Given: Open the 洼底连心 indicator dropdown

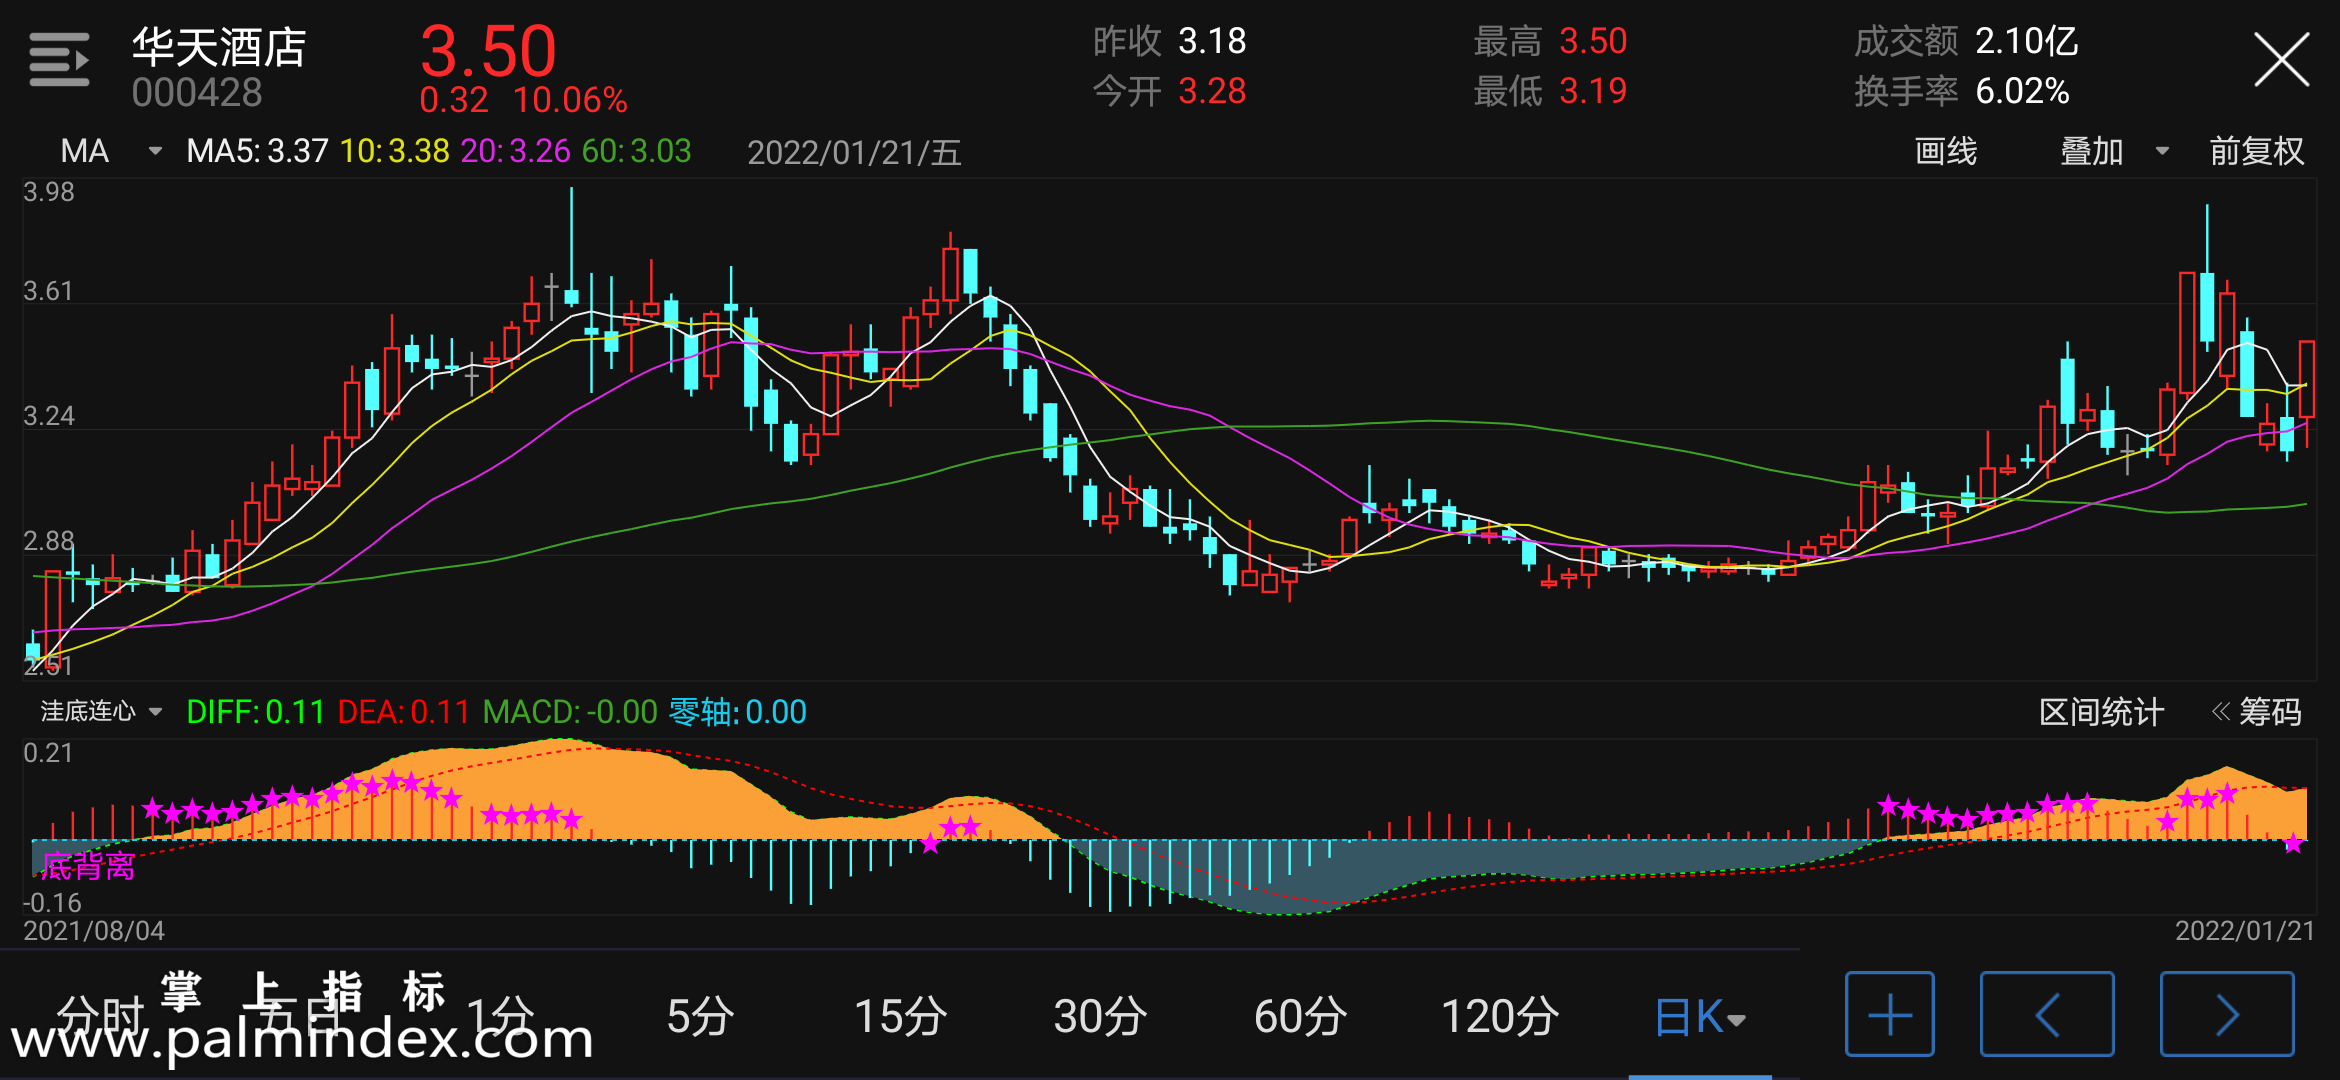Looking at the screenshot, I should 101,711.
